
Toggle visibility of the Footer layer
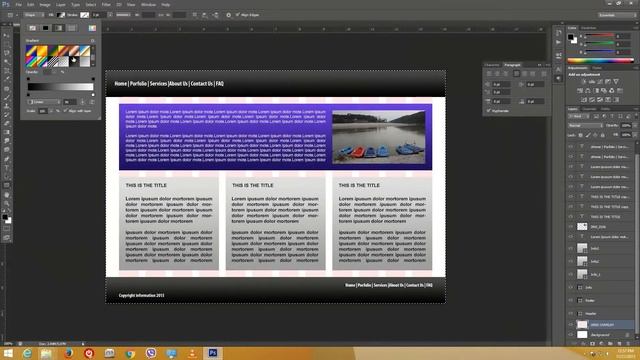click(x=571, y=300)
